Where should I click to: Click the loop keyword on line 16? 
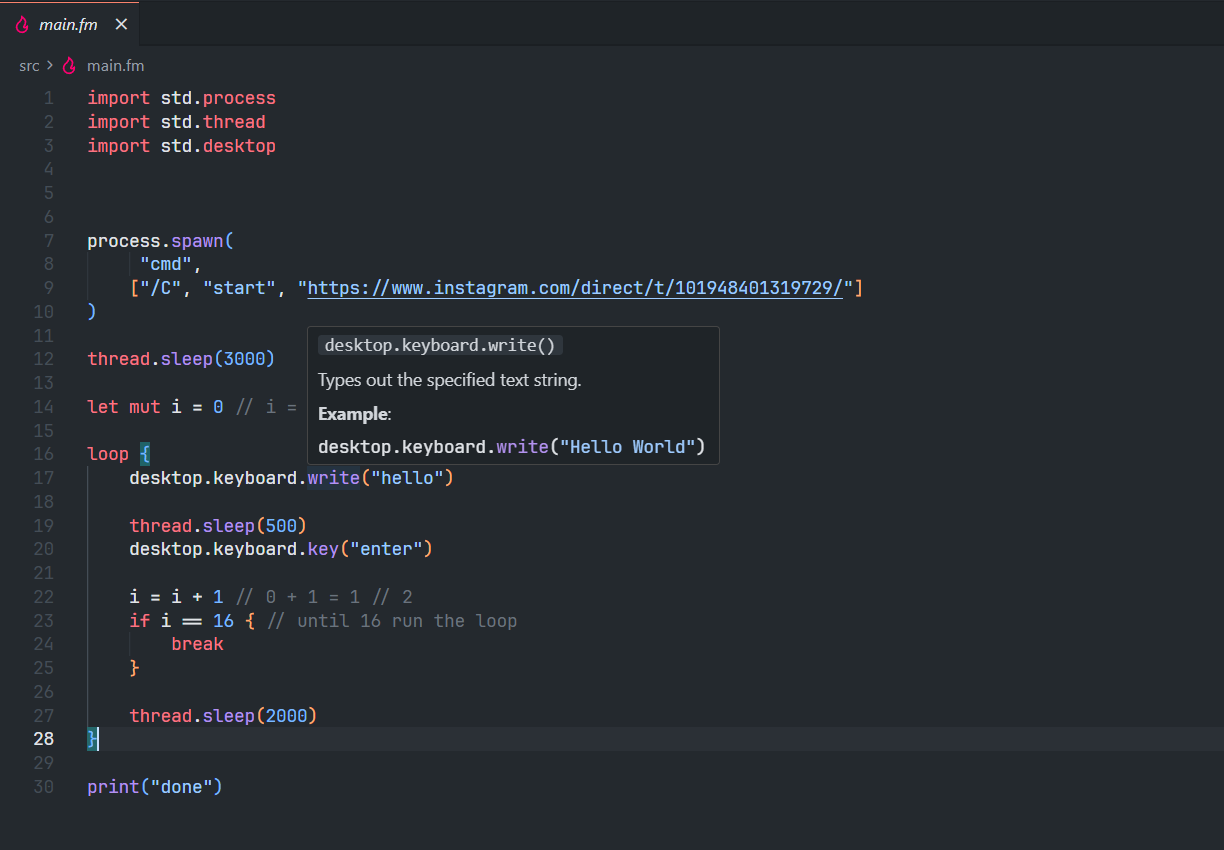[108, 454]
